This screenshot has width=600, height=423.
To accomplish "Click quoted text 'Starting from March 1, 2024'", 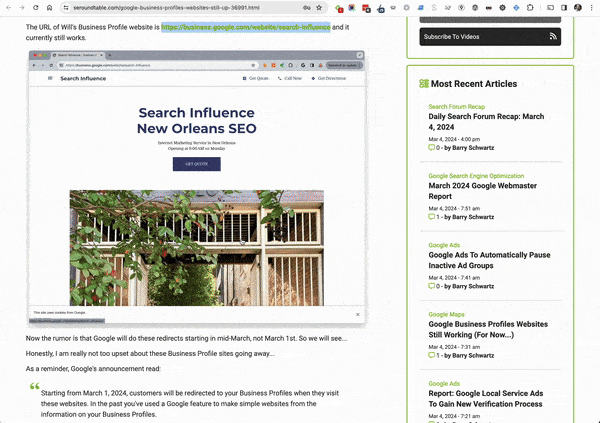I will tap(190, 404).
